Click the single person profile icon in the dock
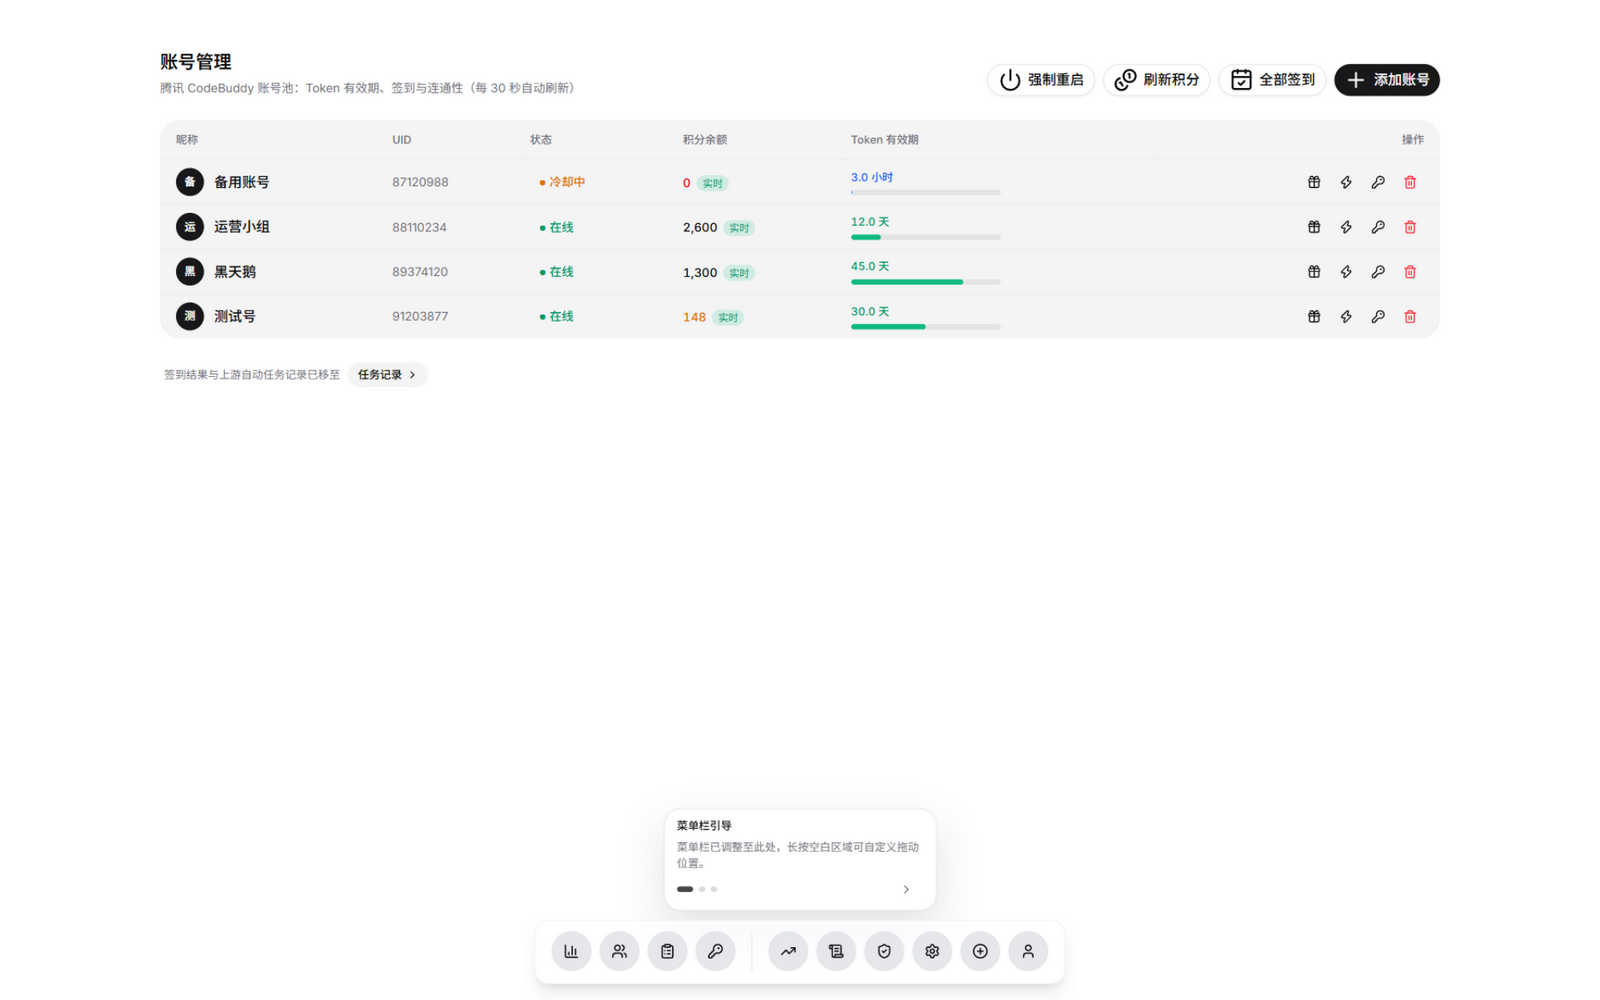The width and height of the screenshot is (1600, 1000). [1028, 951]
